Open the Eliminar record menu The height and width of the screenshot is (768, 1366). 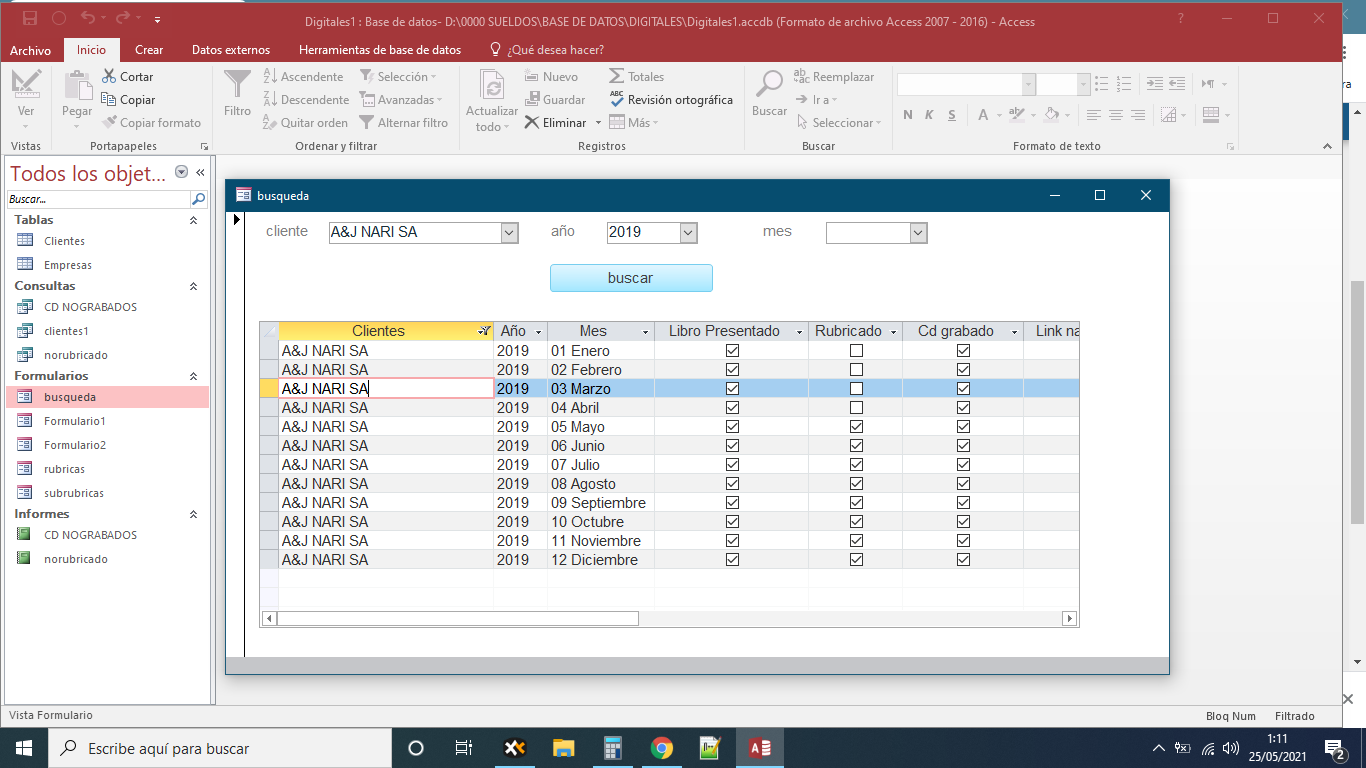coord(598,123)
